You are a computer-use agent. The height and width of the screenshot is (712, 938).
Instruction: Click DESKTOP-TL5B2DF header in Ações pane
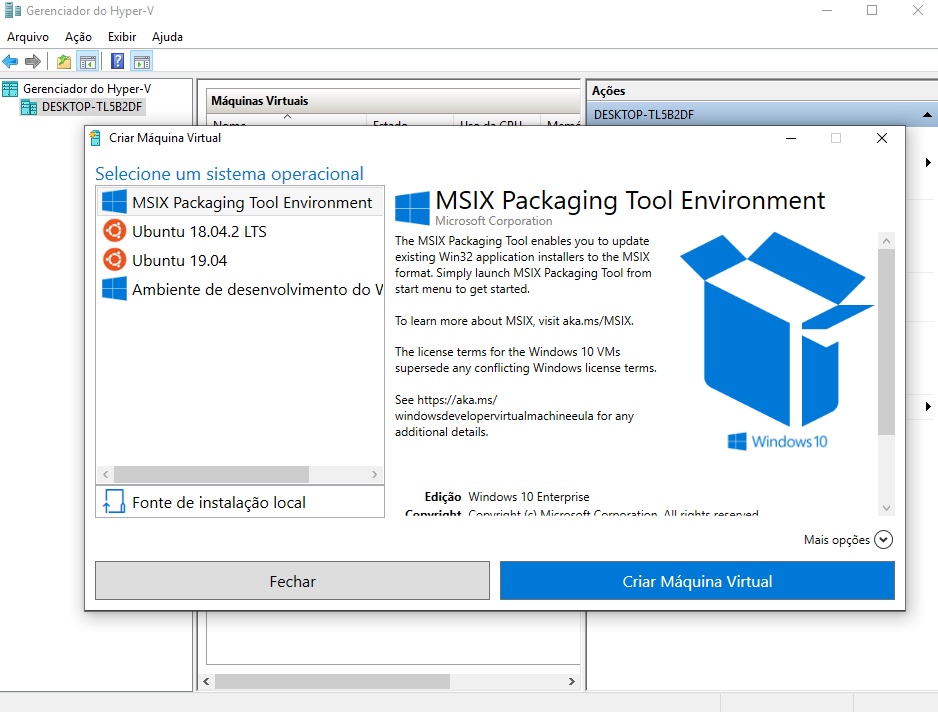tap(762, 115)
